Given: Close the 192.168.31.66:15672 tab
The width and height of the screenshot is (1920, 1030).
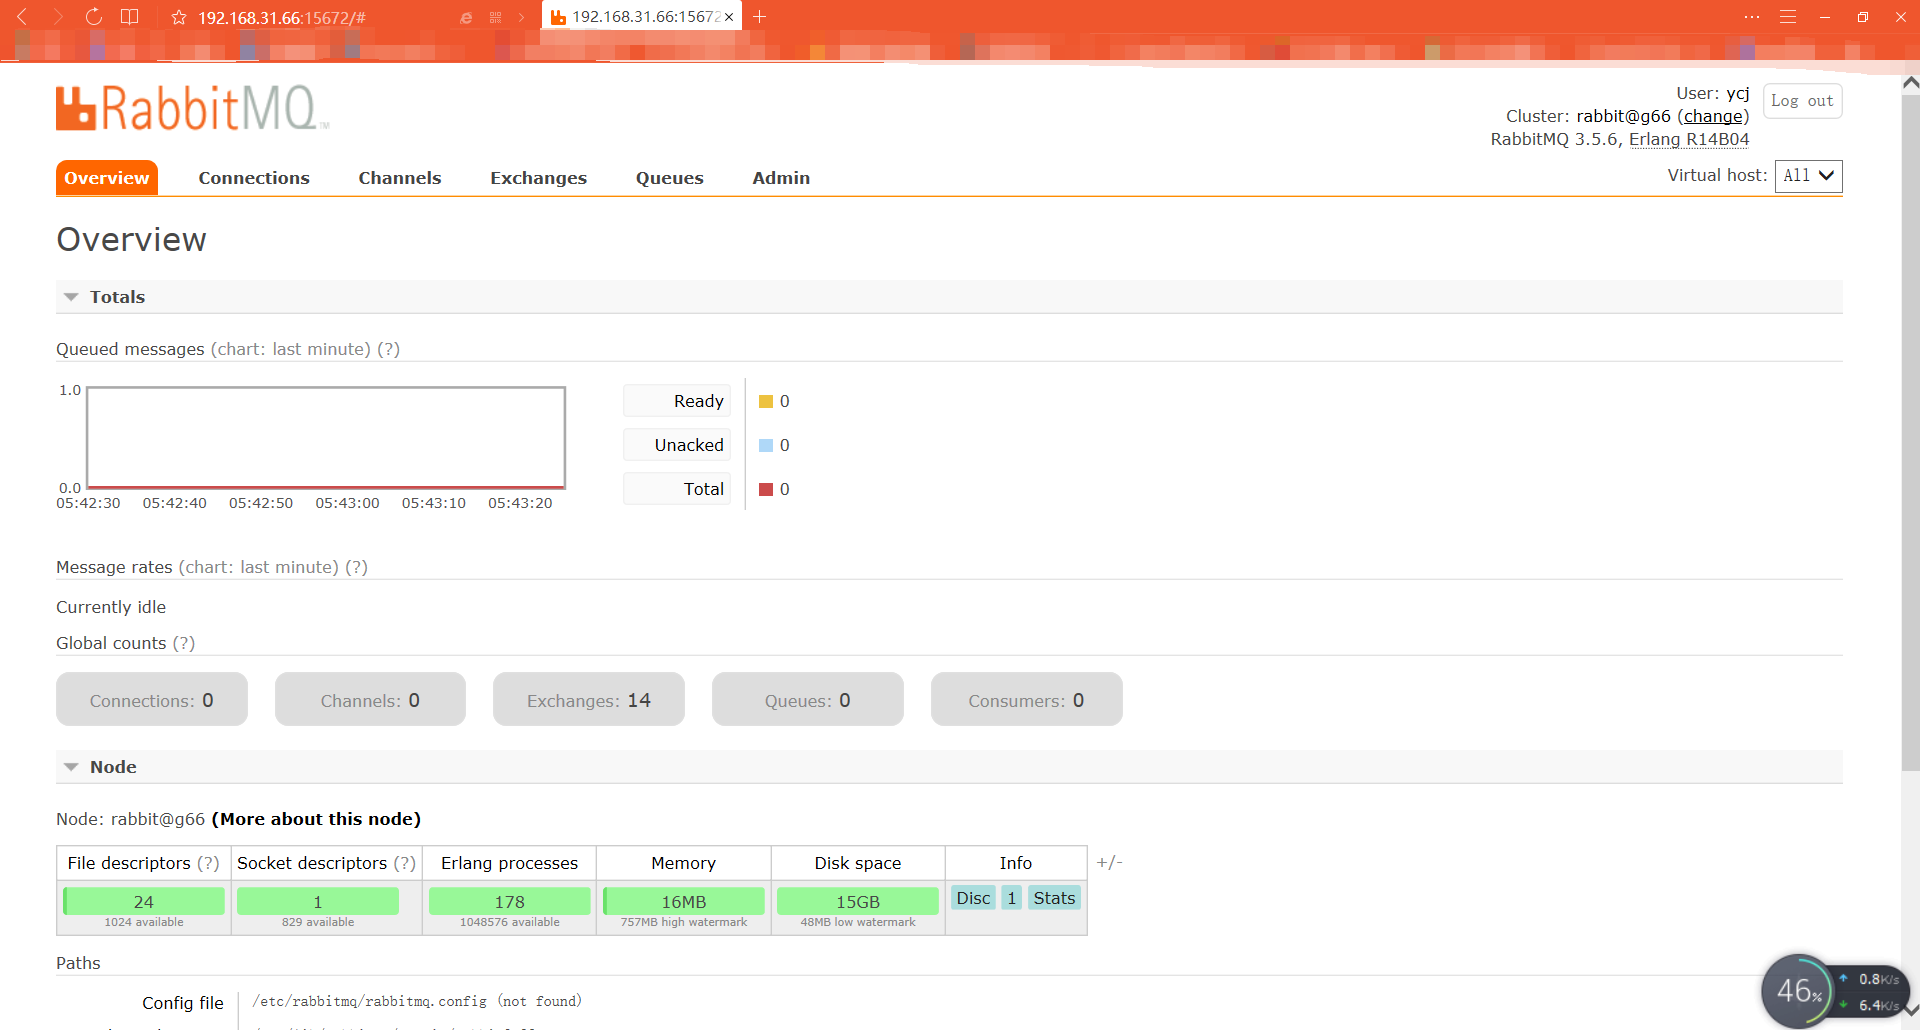Looking at the screenshot, I should click(x=729, y=17).
